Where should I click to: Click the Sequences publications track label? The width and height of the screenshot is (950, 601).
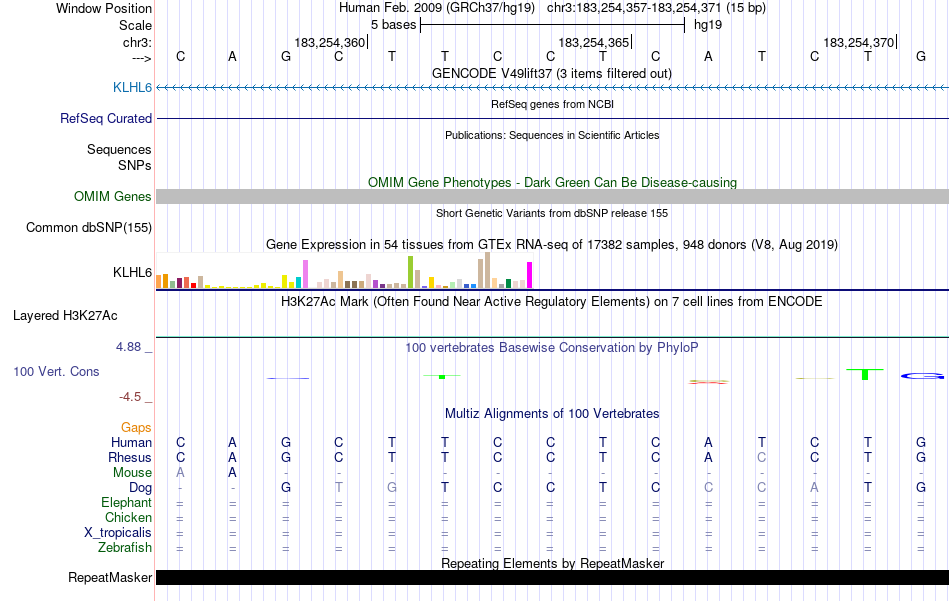click(x=119, y=149)
